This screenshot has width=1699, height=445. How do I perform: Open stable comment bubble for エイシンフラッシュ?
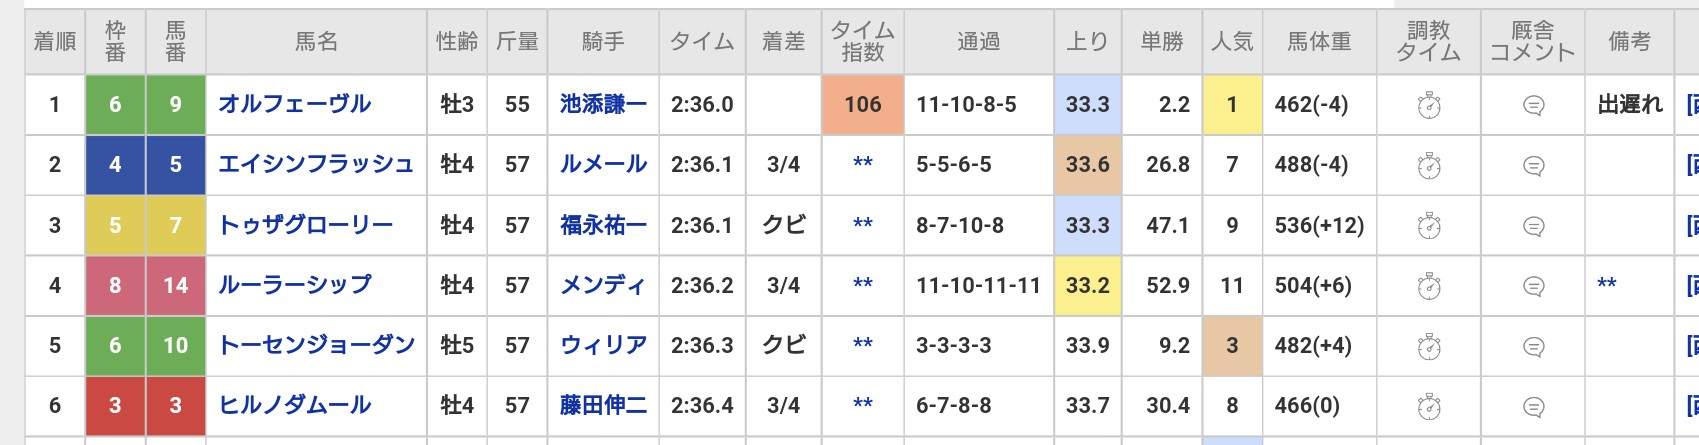(1533, 165)
